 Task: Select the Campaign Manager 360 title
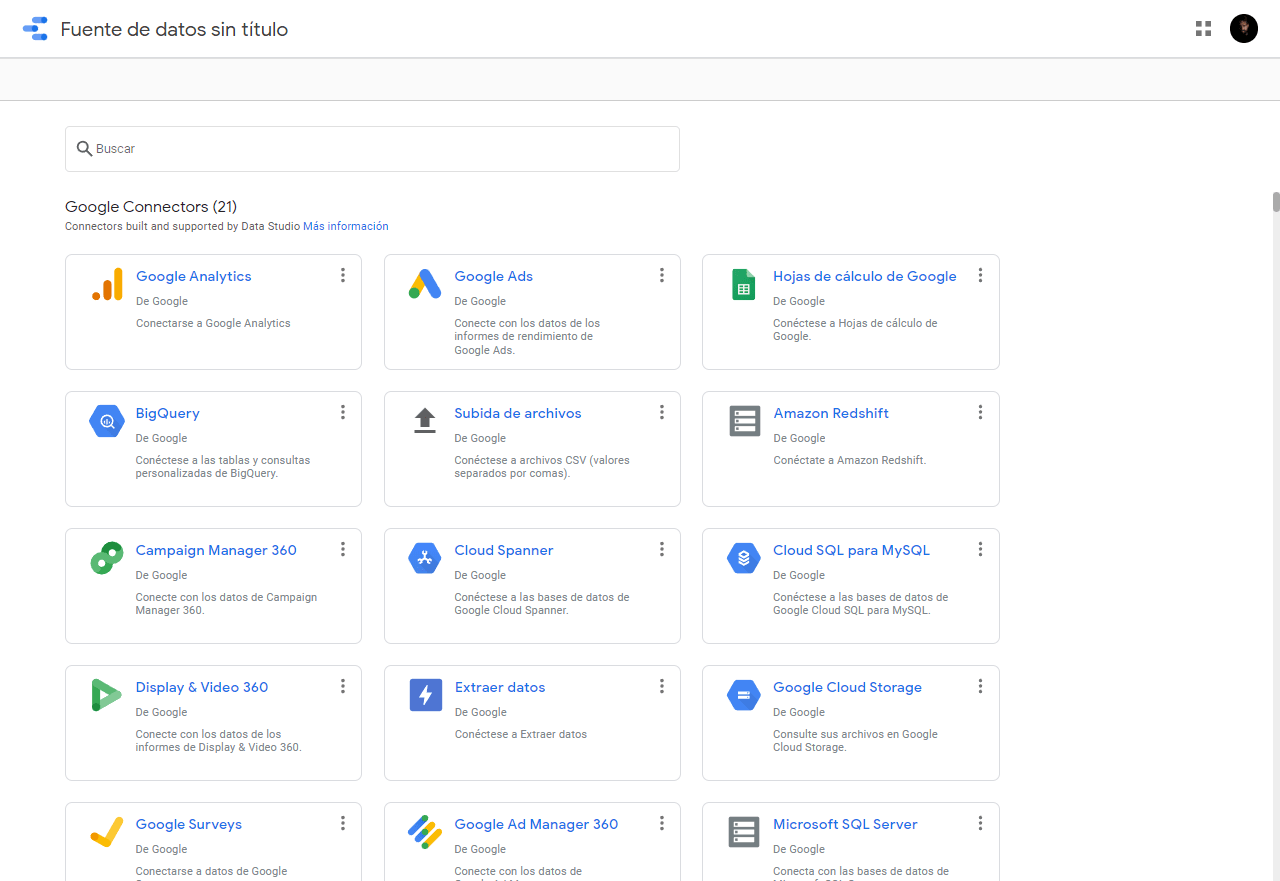(216, 550)
